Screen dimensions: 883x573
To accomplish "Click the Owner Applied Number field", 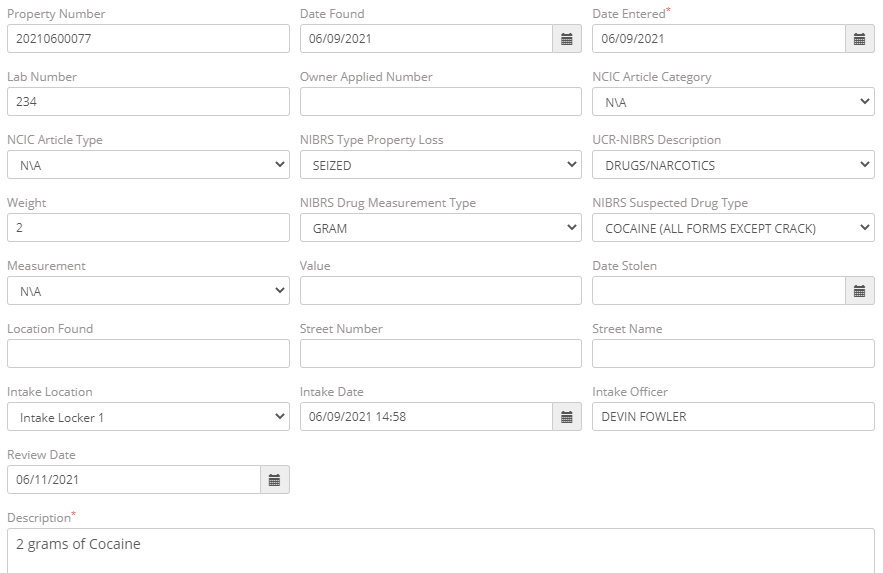I will 440,102.
